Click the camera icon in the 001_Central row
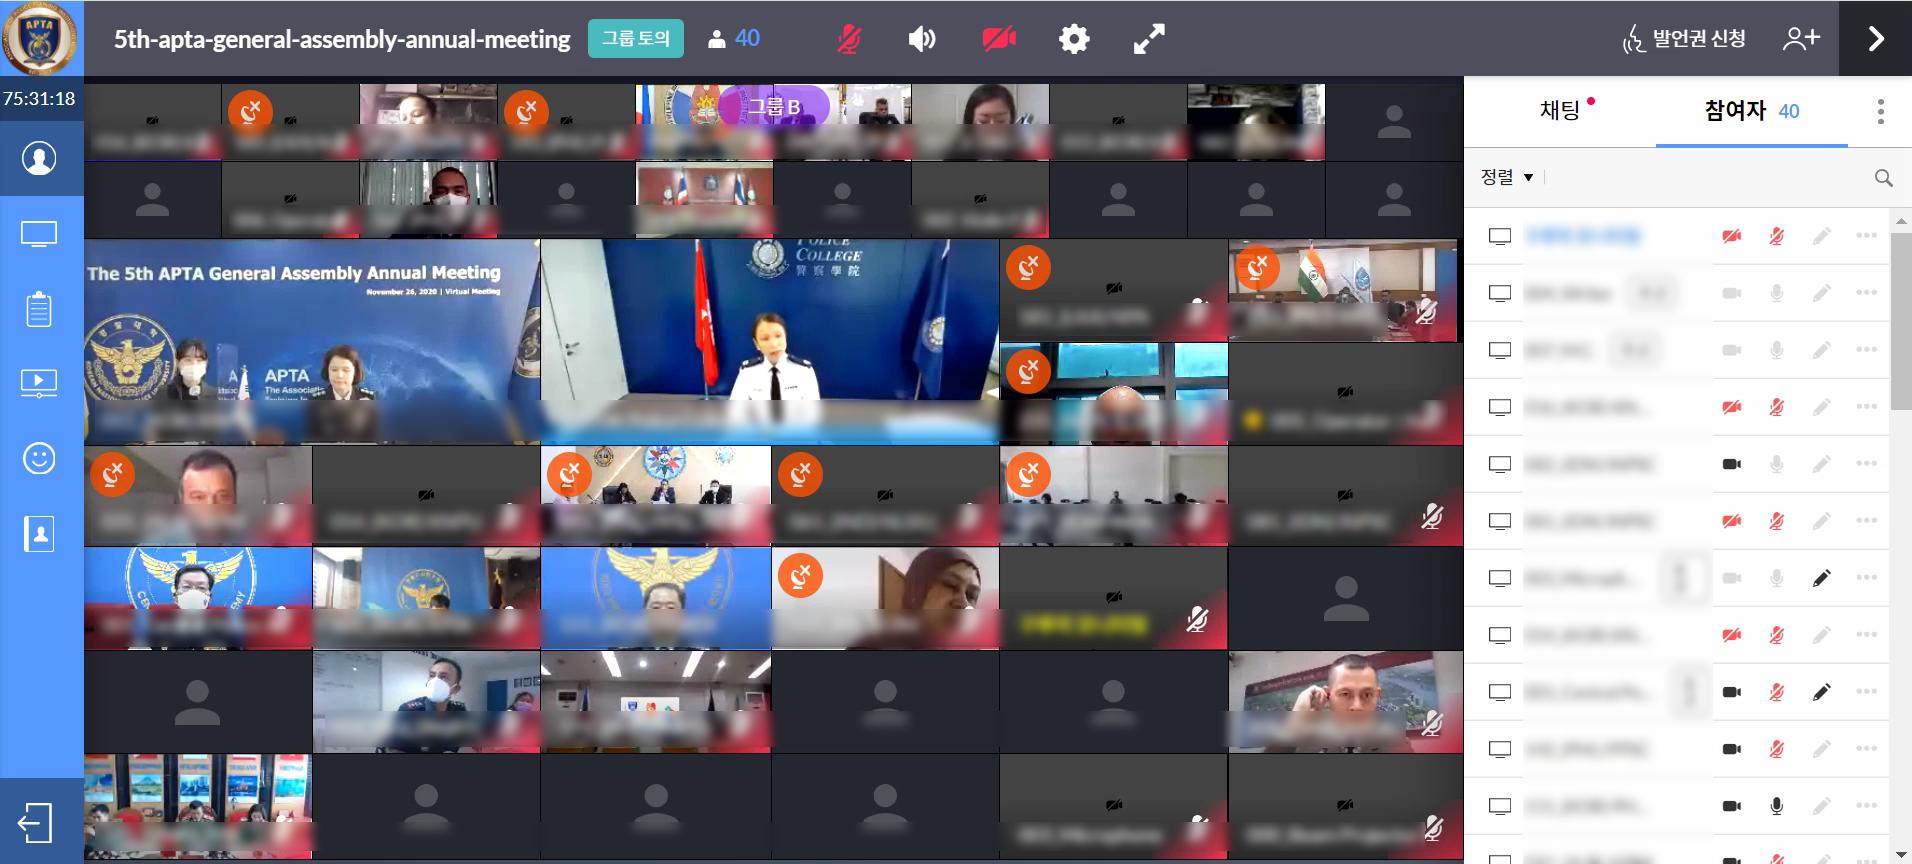Screen dimensions: 1912x864 (x=1732, y=692)
